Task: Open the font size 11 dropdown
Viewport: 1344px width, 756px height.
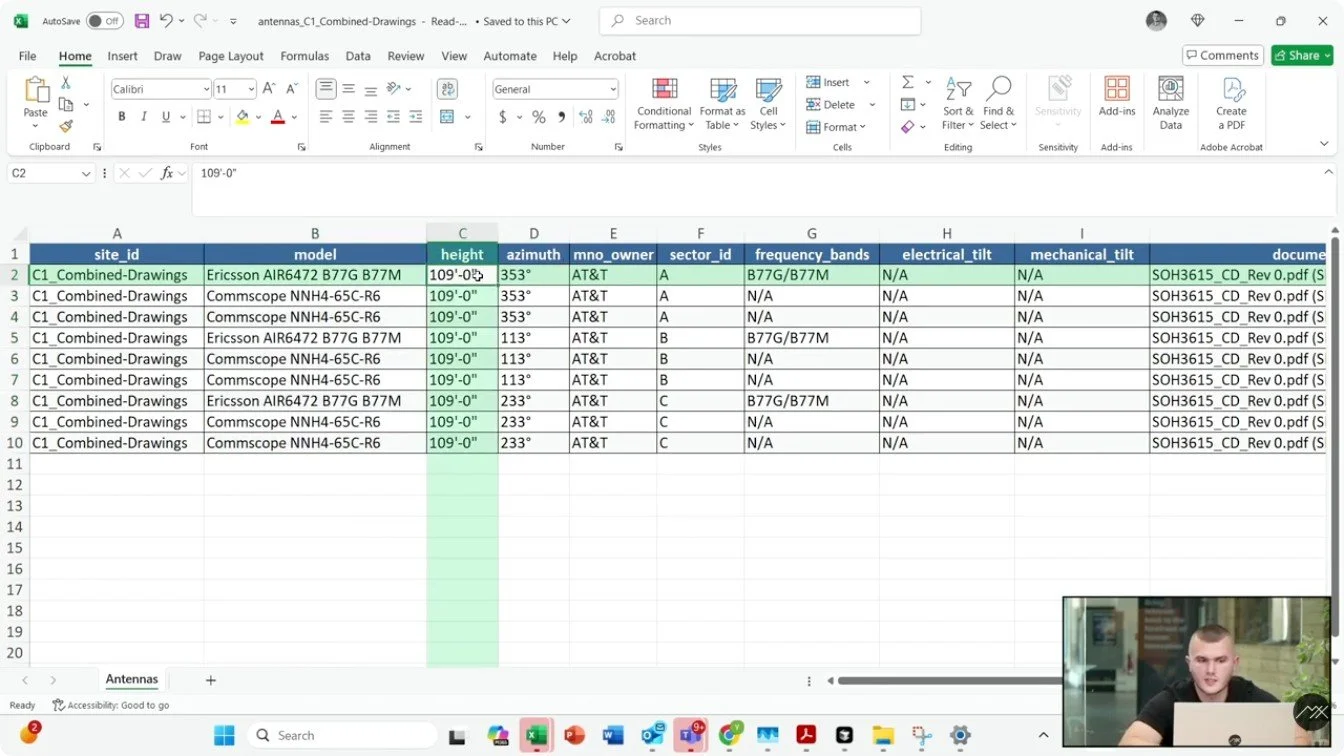Action: pos(251,89)
